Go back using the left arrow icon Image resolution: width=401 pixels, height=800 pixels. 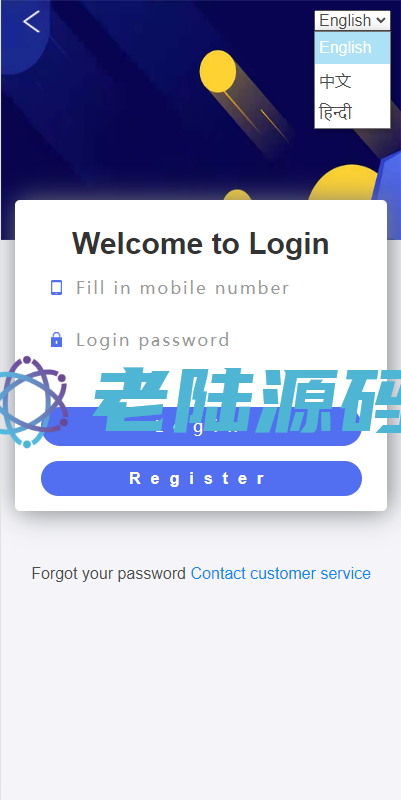point(31,21)
